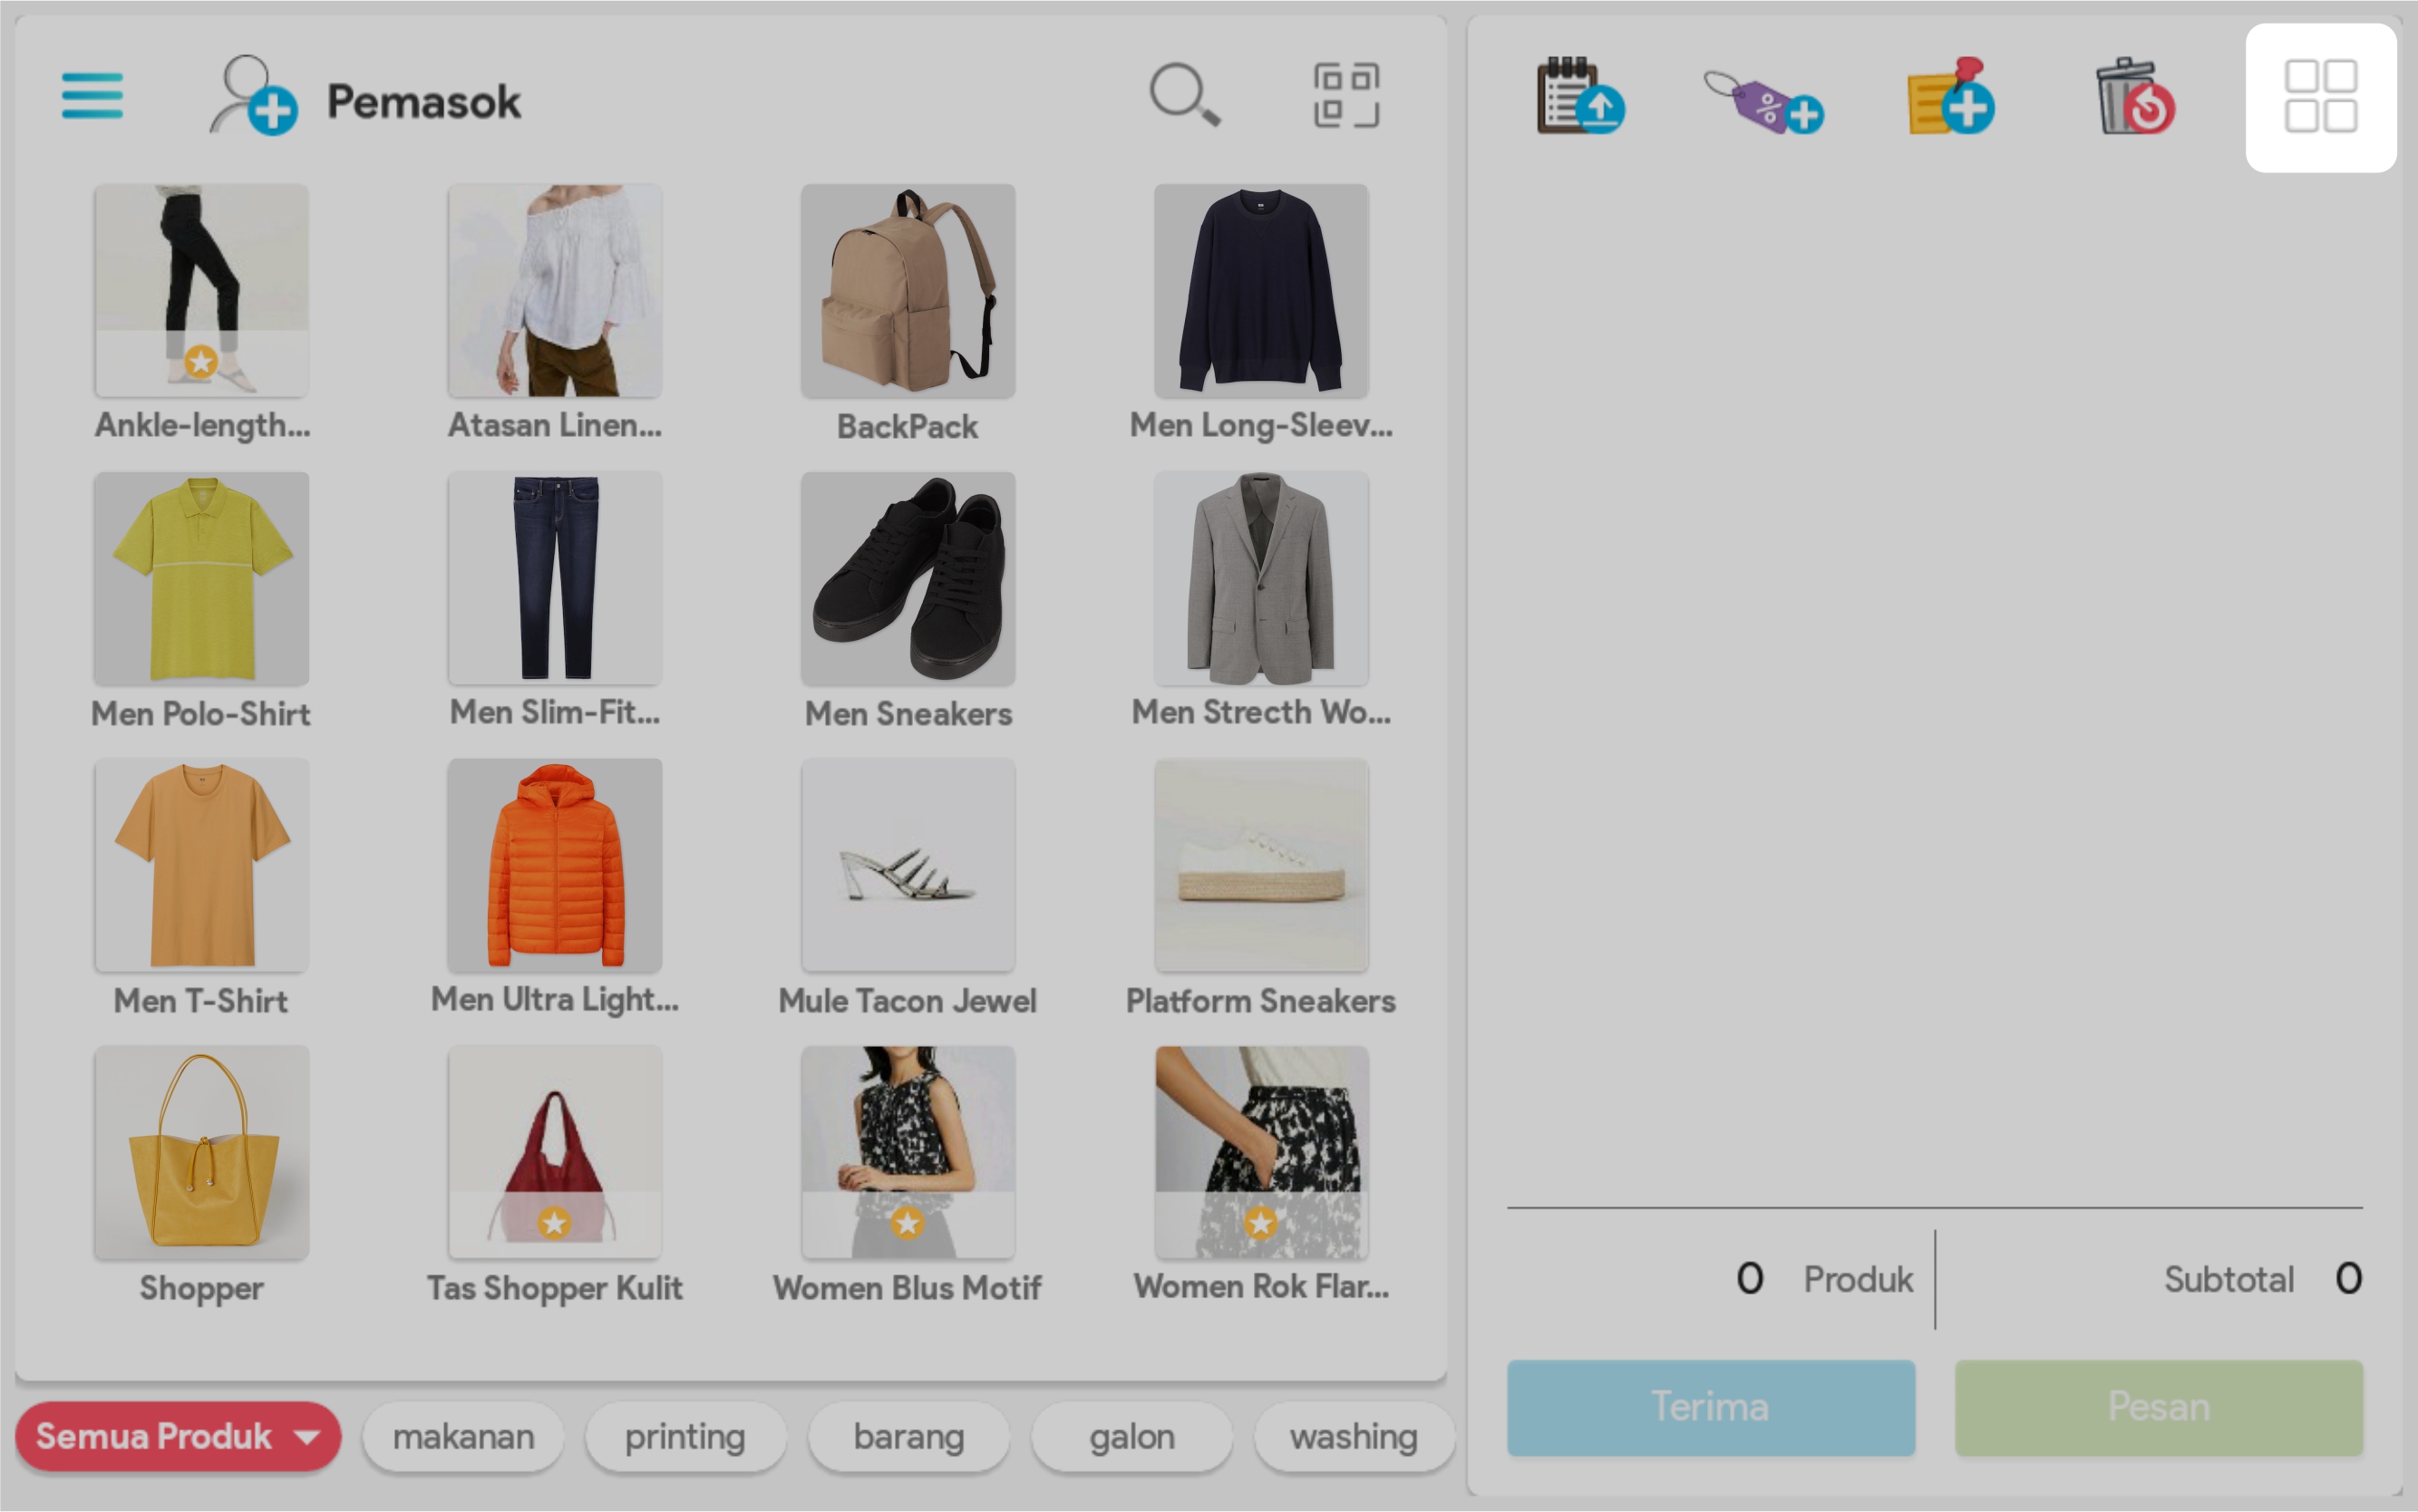Click the trash reset icon
2418x1512 pixels.
pos(2135,97)
